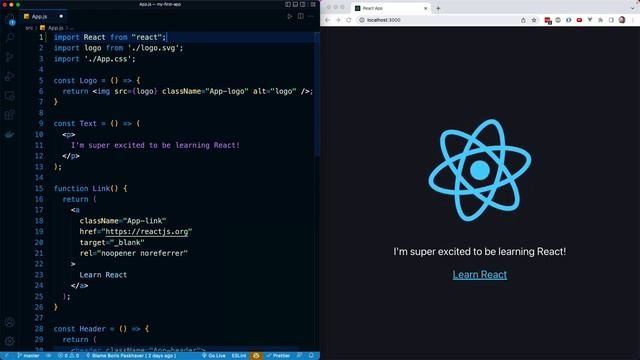Click ESLint in the status bar
The height and width of the screenshot is (360, 640).
pyautogui.click(x=239, y=356)
